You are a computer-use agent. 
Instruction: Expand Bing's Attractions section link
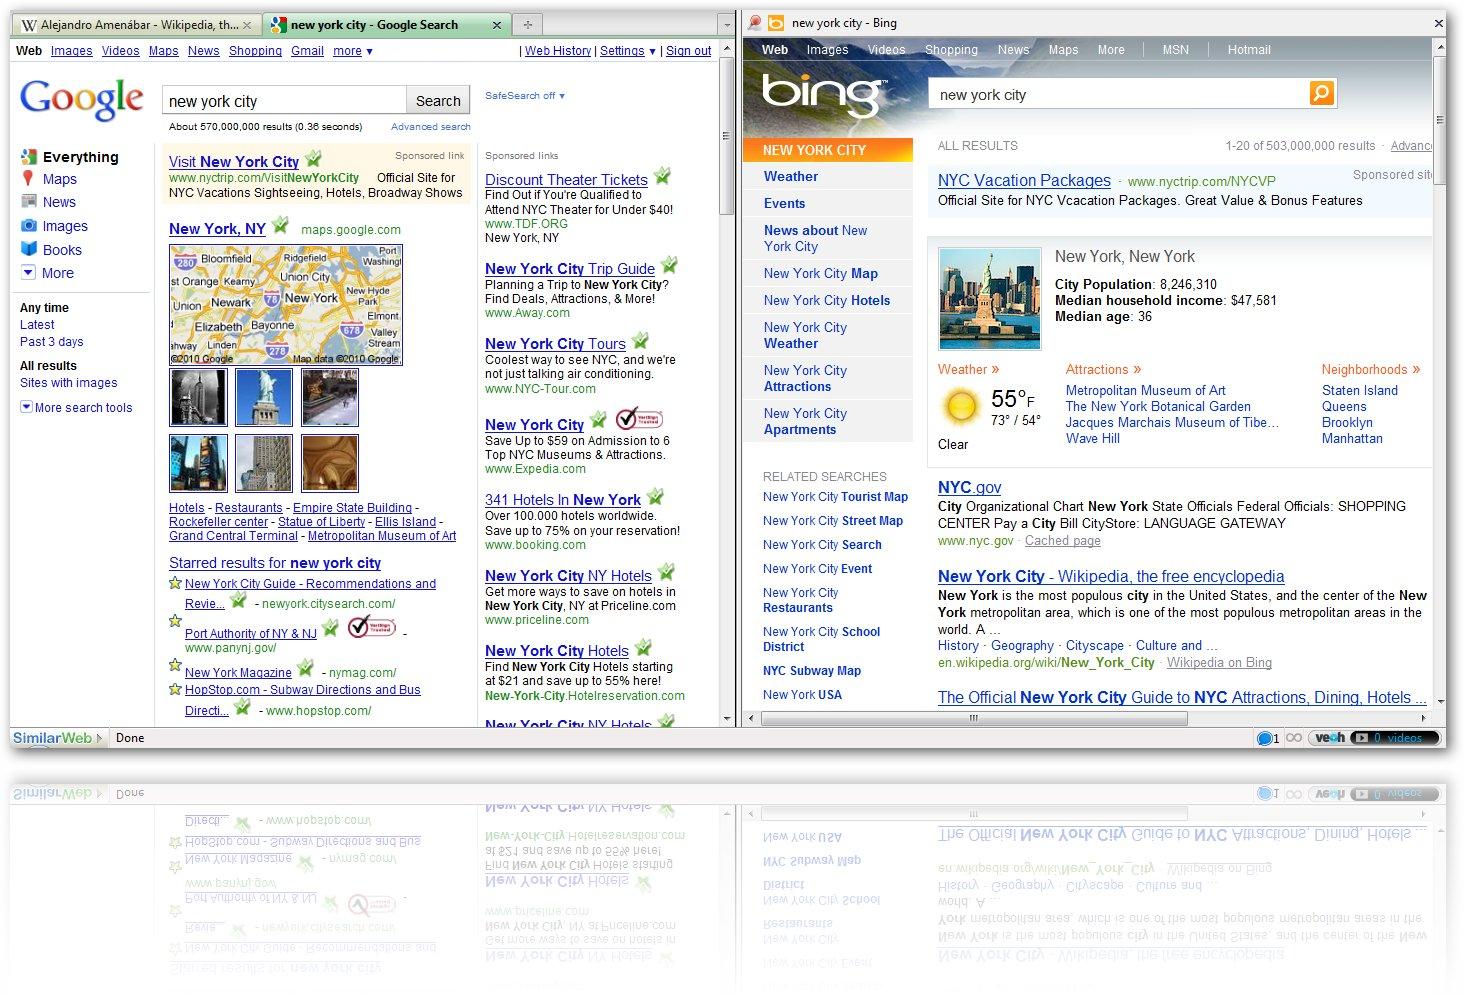[1103, 370]
